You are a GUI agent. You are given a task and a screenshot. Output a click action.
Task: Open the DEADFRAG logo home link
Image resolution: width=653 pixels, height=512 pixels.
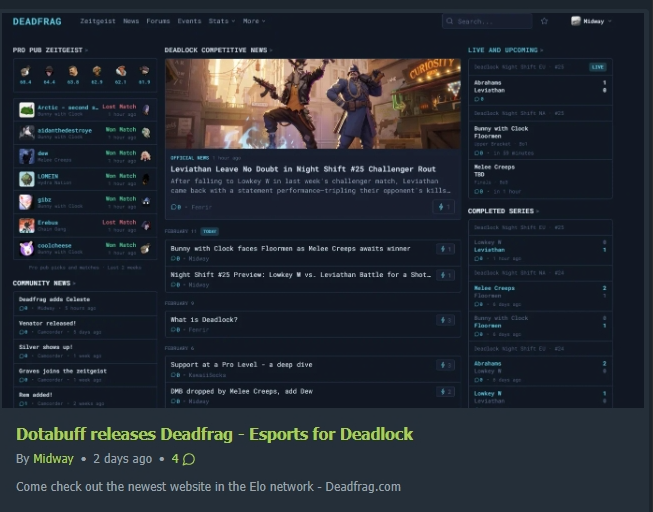[37, 22]
